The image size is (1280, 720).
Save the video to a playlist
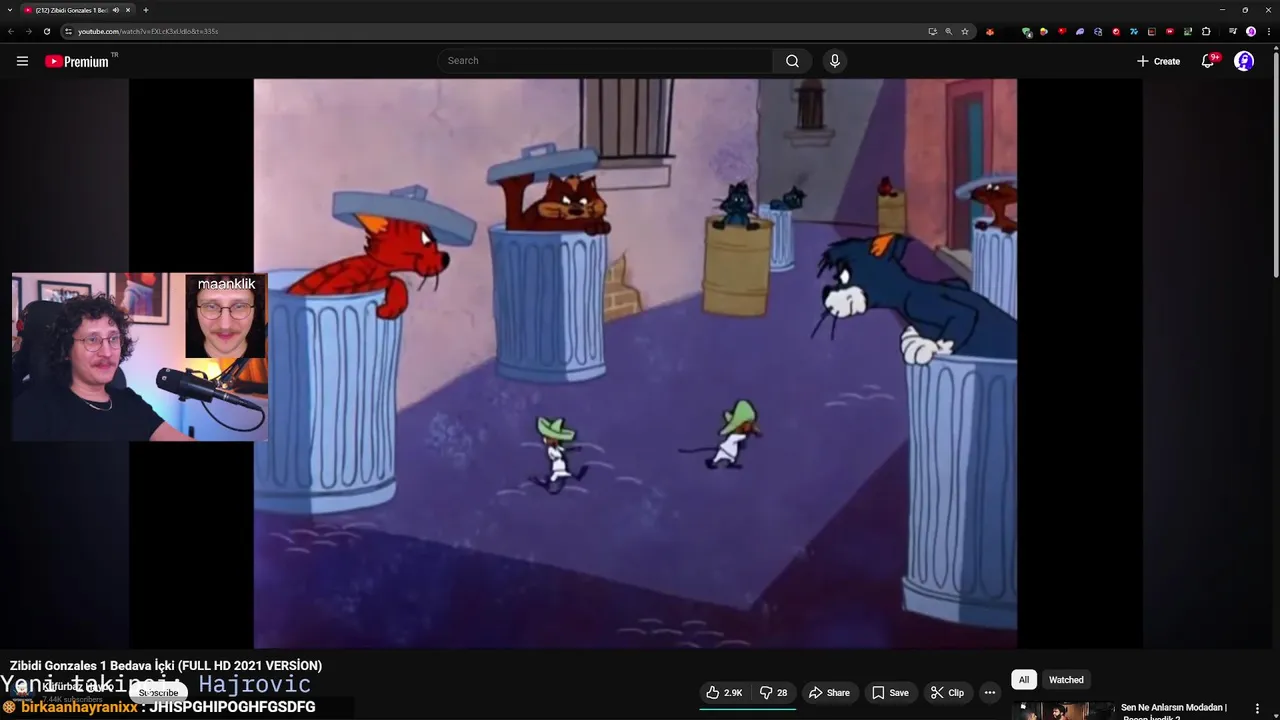click(890, 692)
